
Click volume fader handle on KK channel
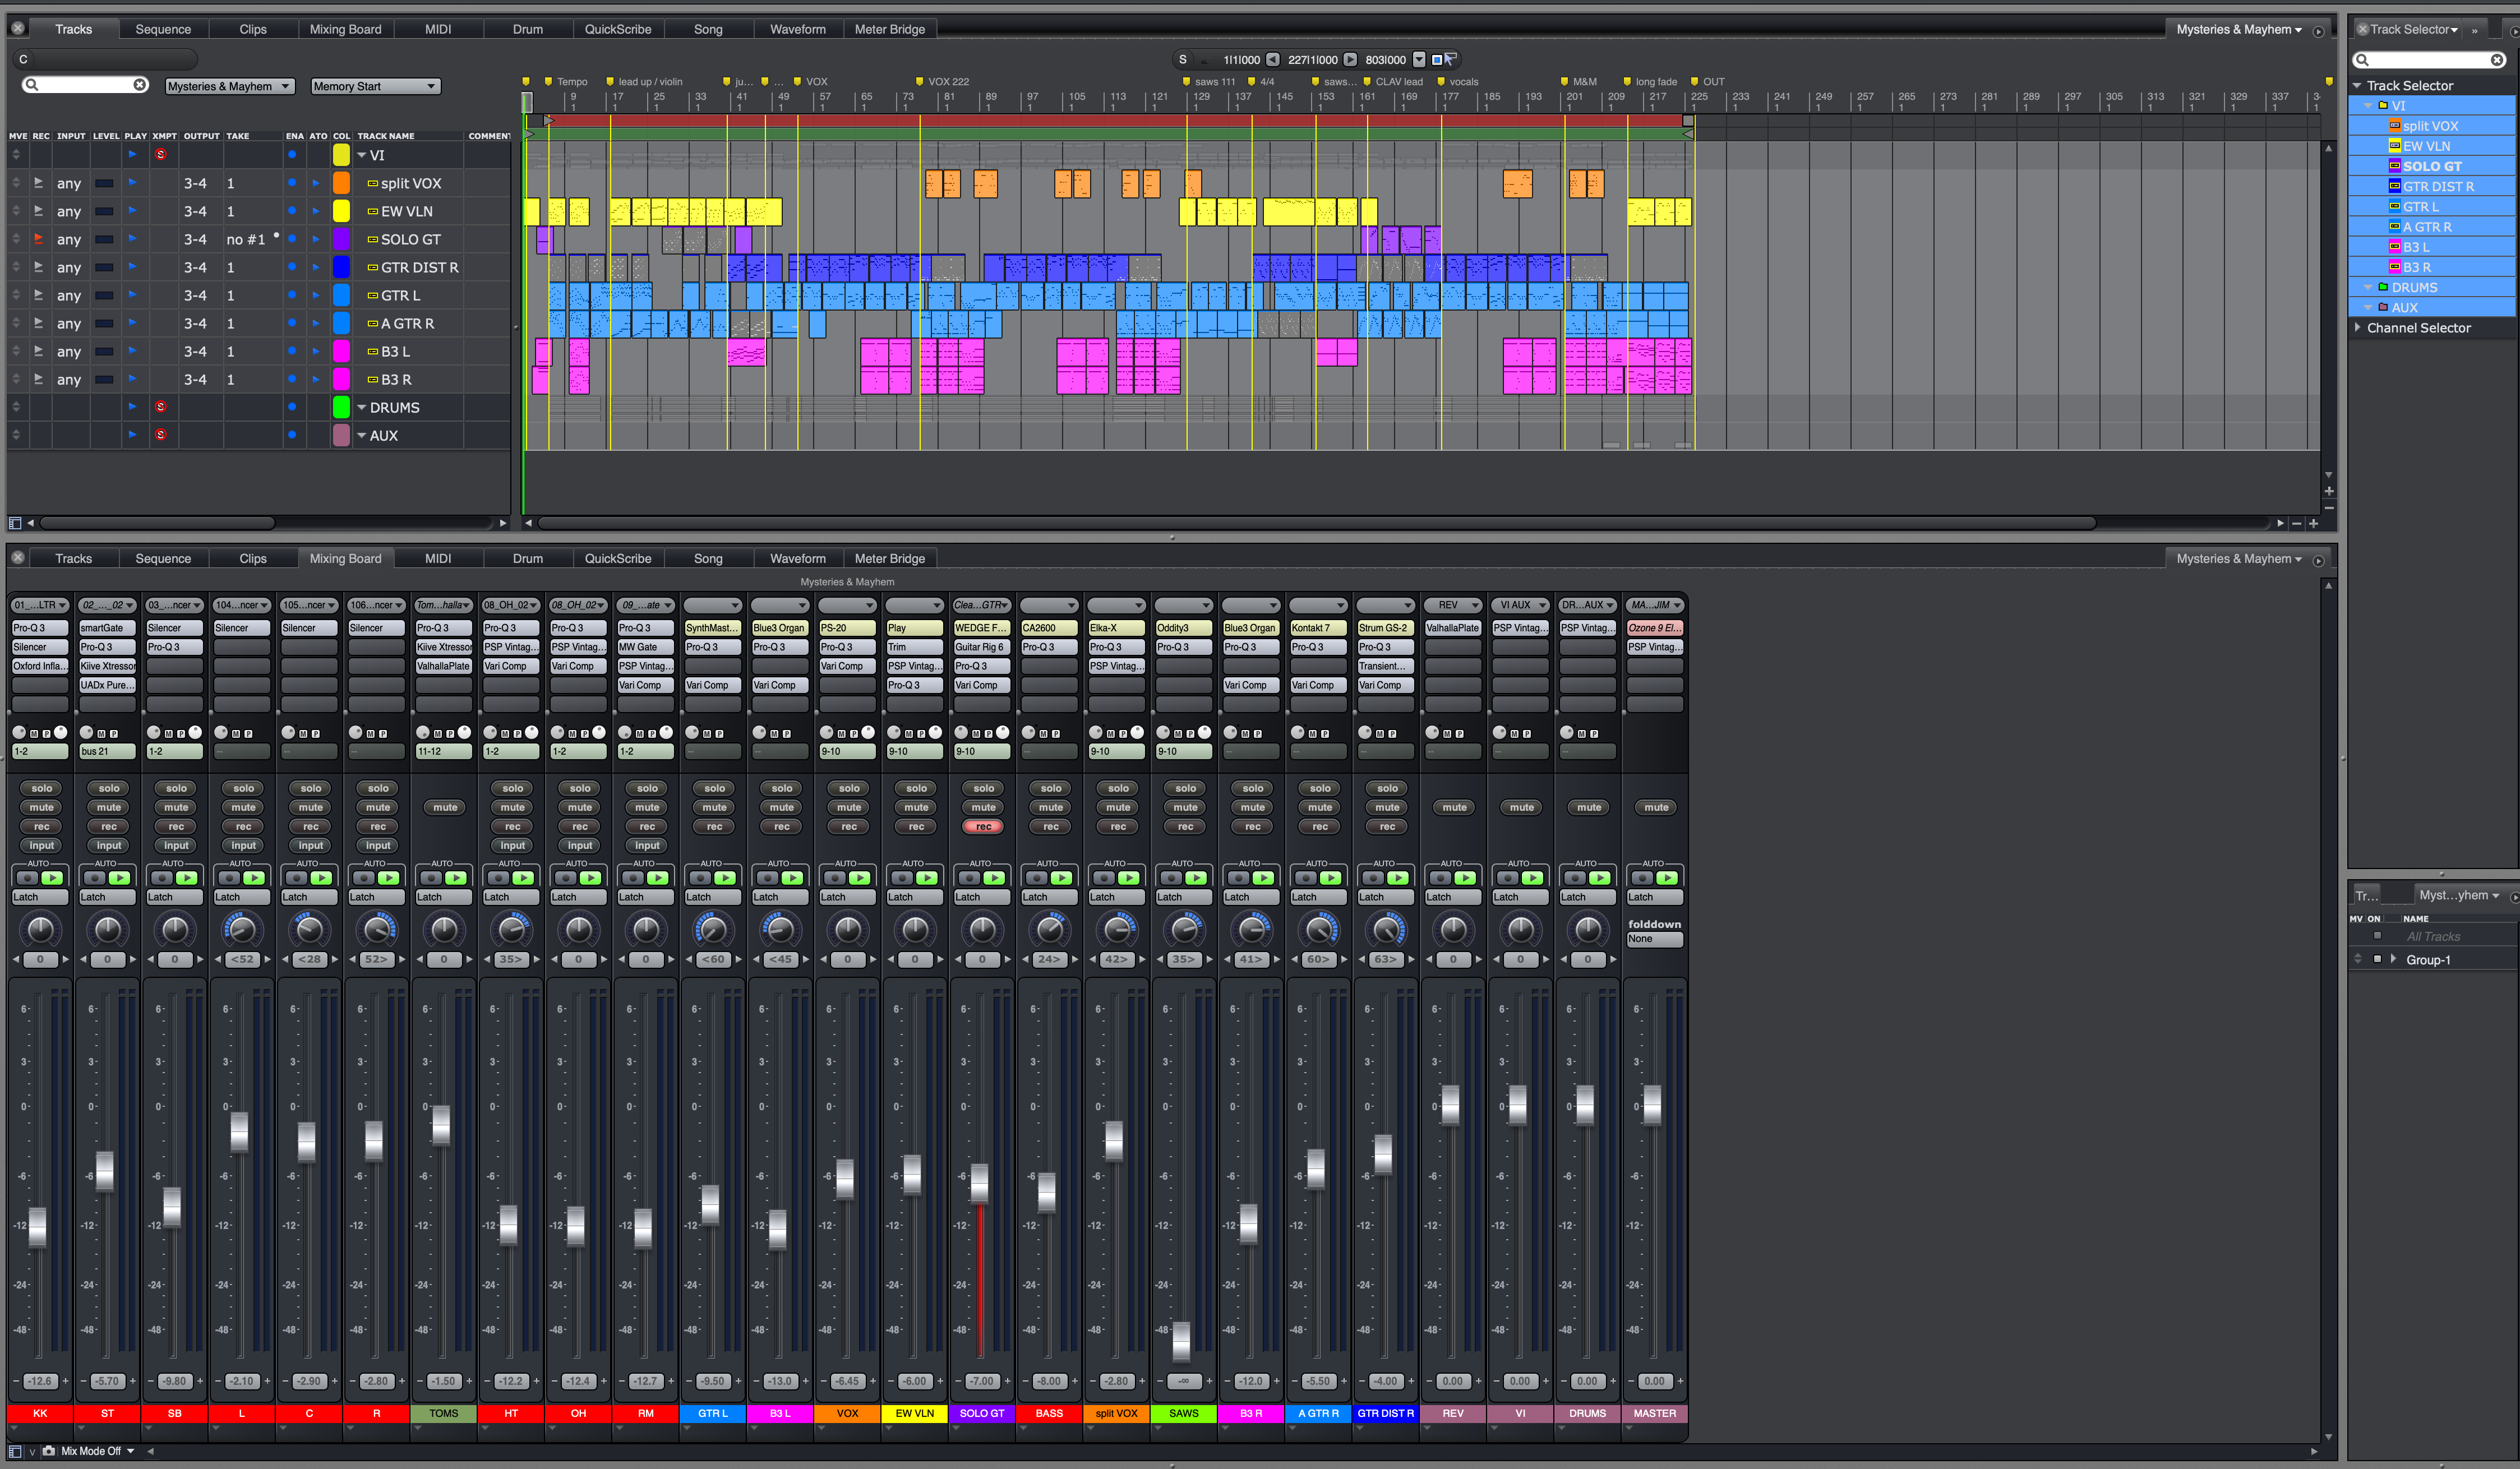38,1227
